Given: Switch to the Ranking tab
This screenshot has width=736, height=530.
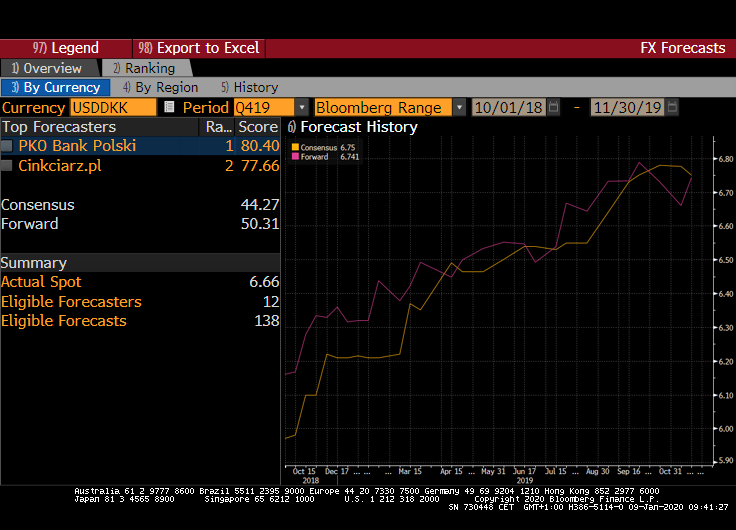Looking at the screenshot, I should point(143,68).
